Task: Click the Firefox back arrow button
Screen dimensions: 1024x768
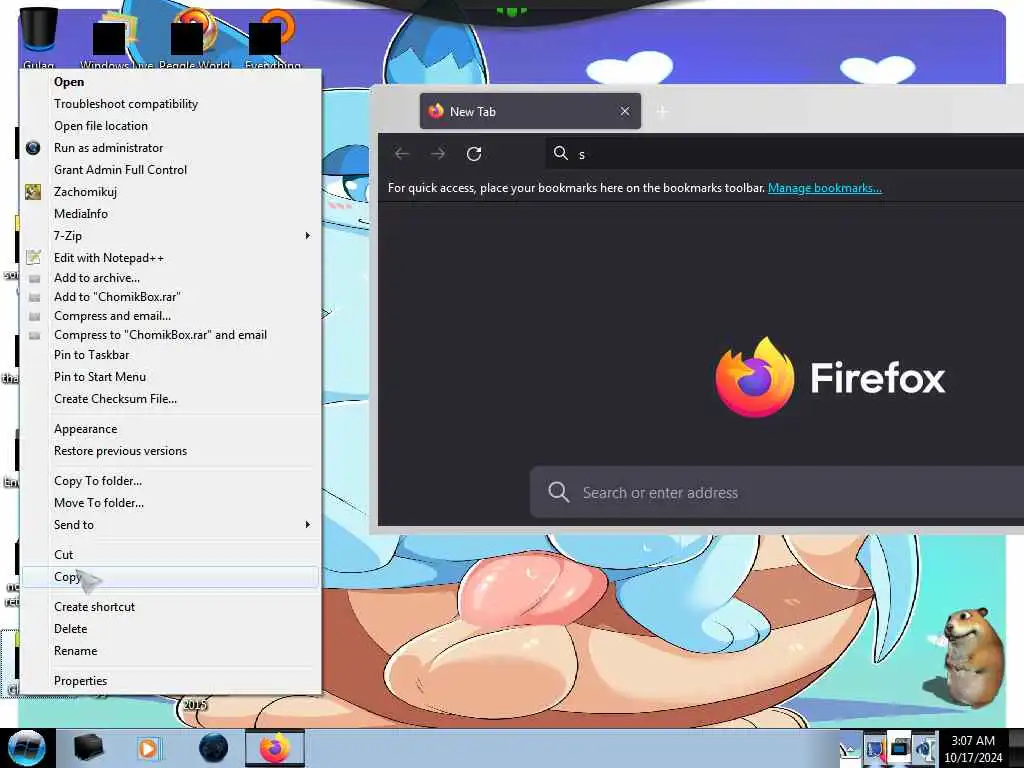Action: pyautogui.click(x=402, y=153)
